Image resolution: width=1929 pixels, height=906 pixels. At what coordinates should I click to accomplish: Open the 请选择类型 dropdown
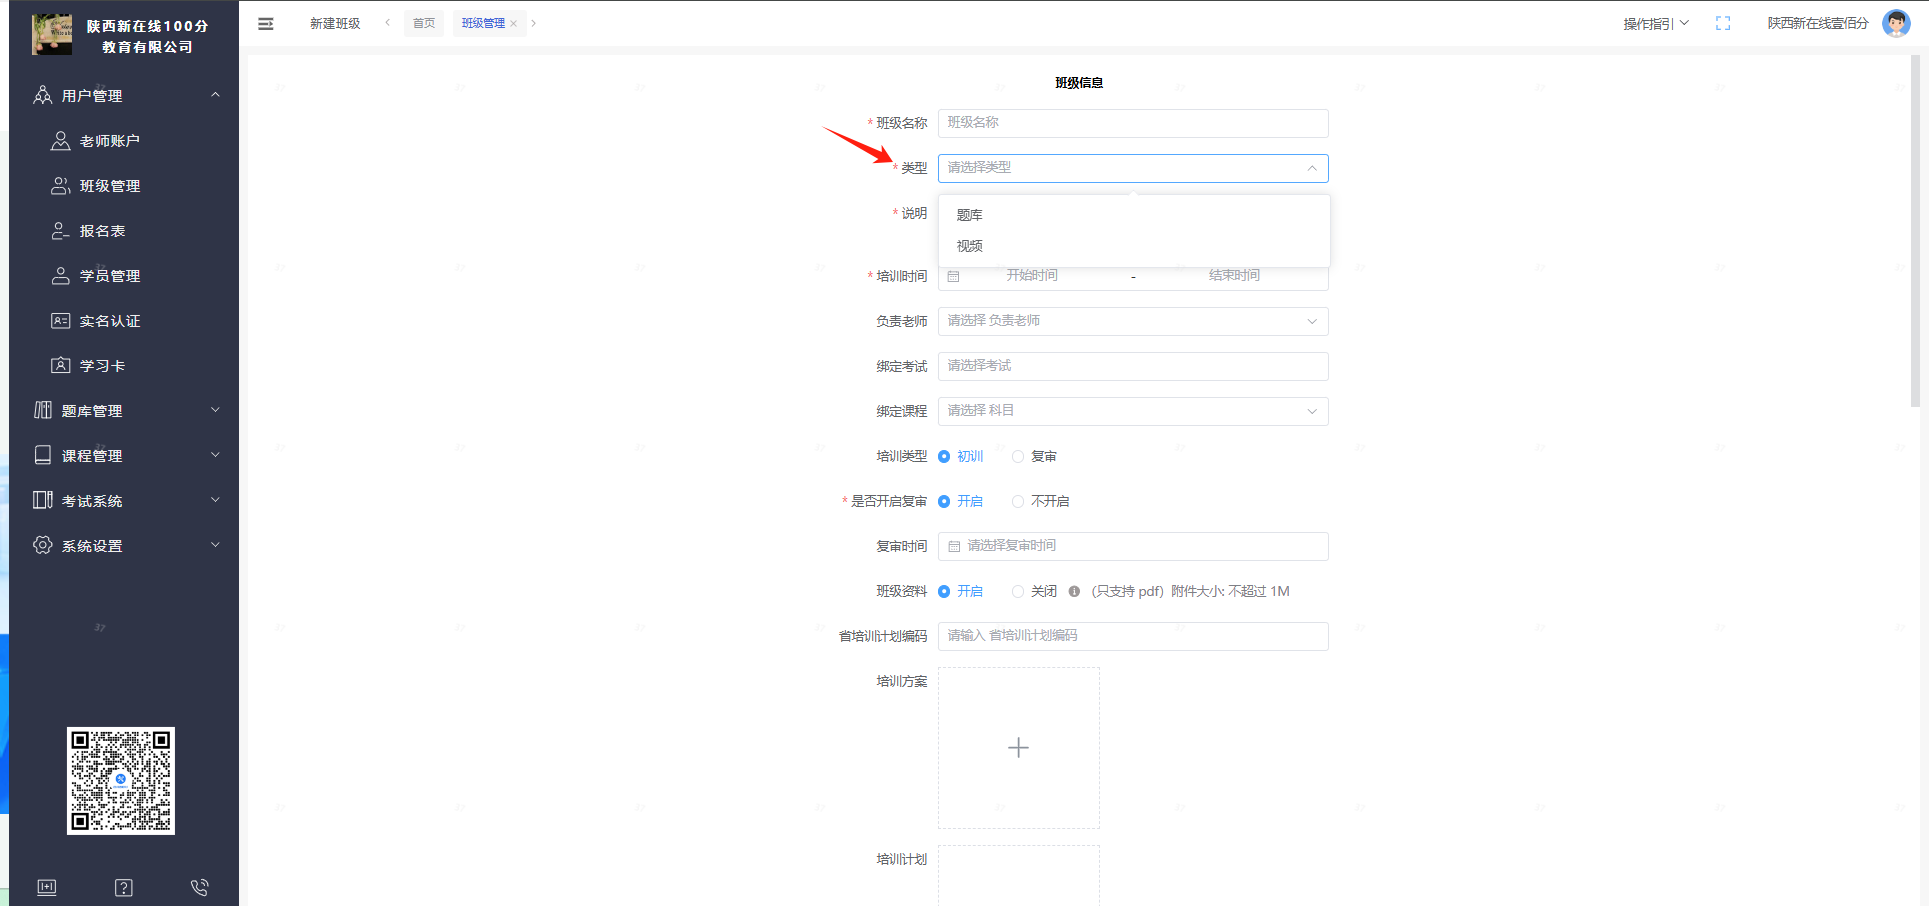point(1133,168)
